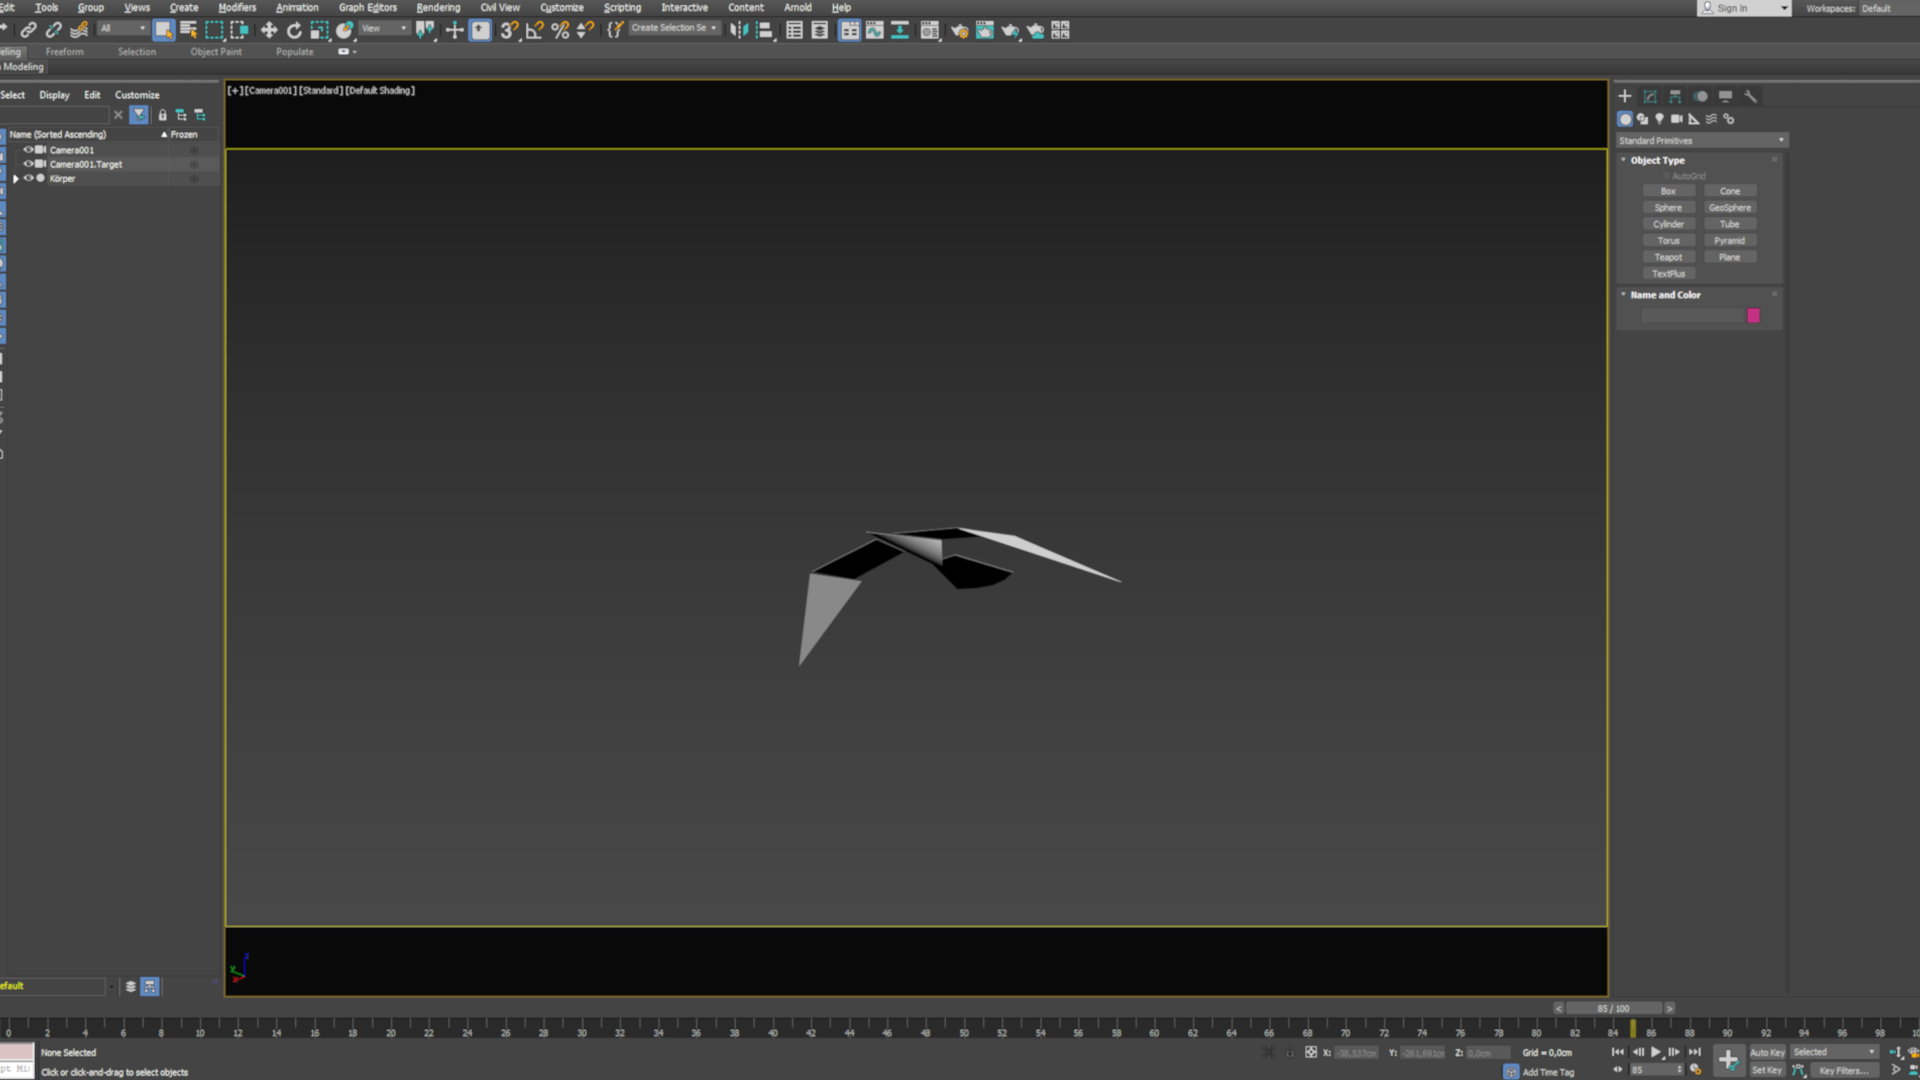Expand the Körper tree item
This screenshot has height=1080, width=1920.
(x=15, y=178)
